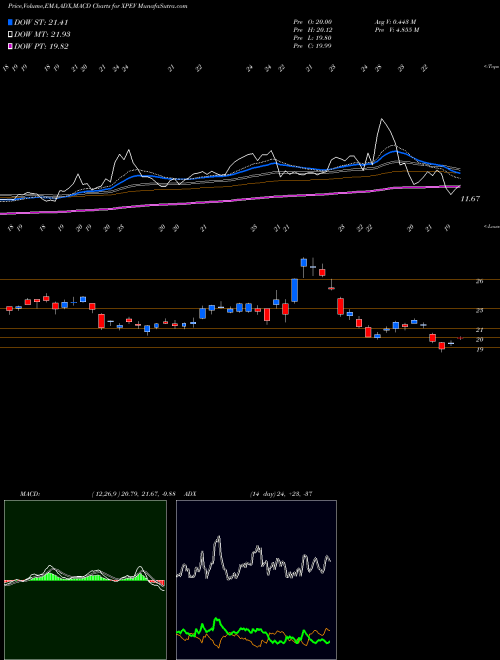Select the DOW ST: 21.41 label
The height and width of the screenshot is (660, 500).
(x=41, y=22)
